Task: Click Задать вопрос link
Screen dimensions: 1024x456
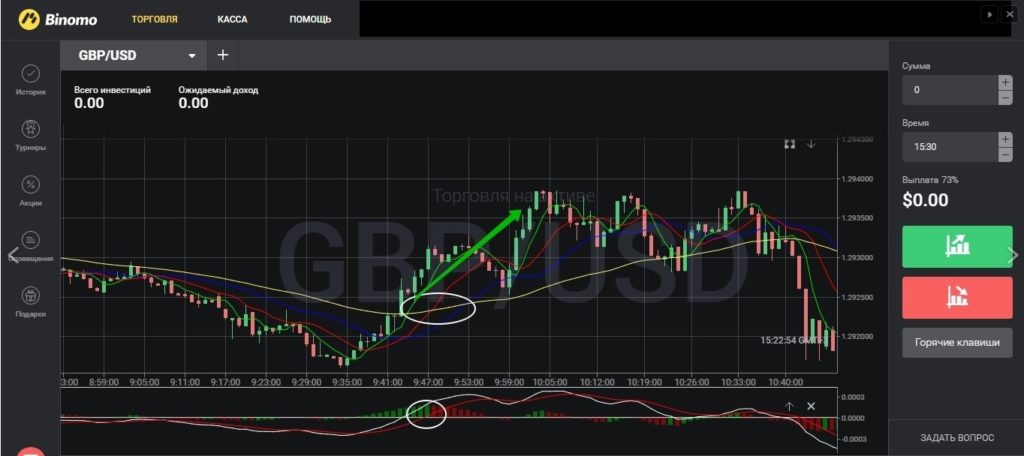Action: (x=957, y=438)
